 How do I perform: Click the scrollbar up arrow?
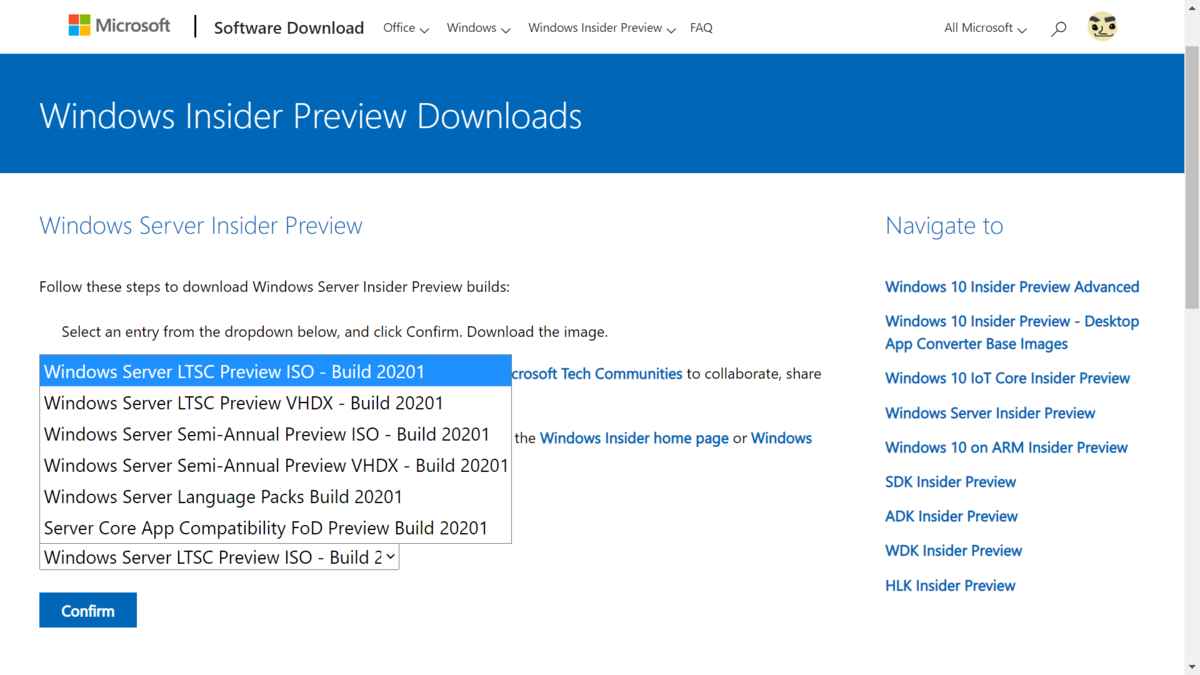pos(1191,7)
